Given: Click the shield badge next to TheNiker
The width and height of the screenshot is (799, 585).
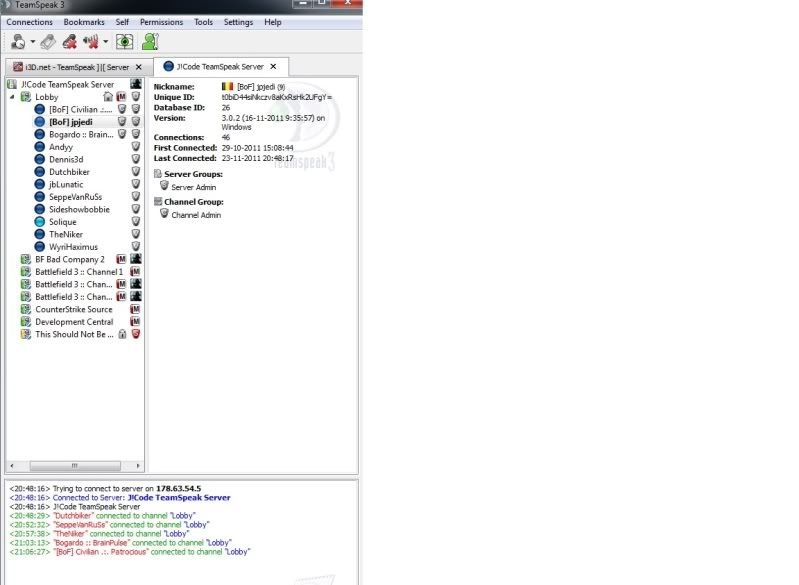Looking at the screenshot, I should (136, 234).
